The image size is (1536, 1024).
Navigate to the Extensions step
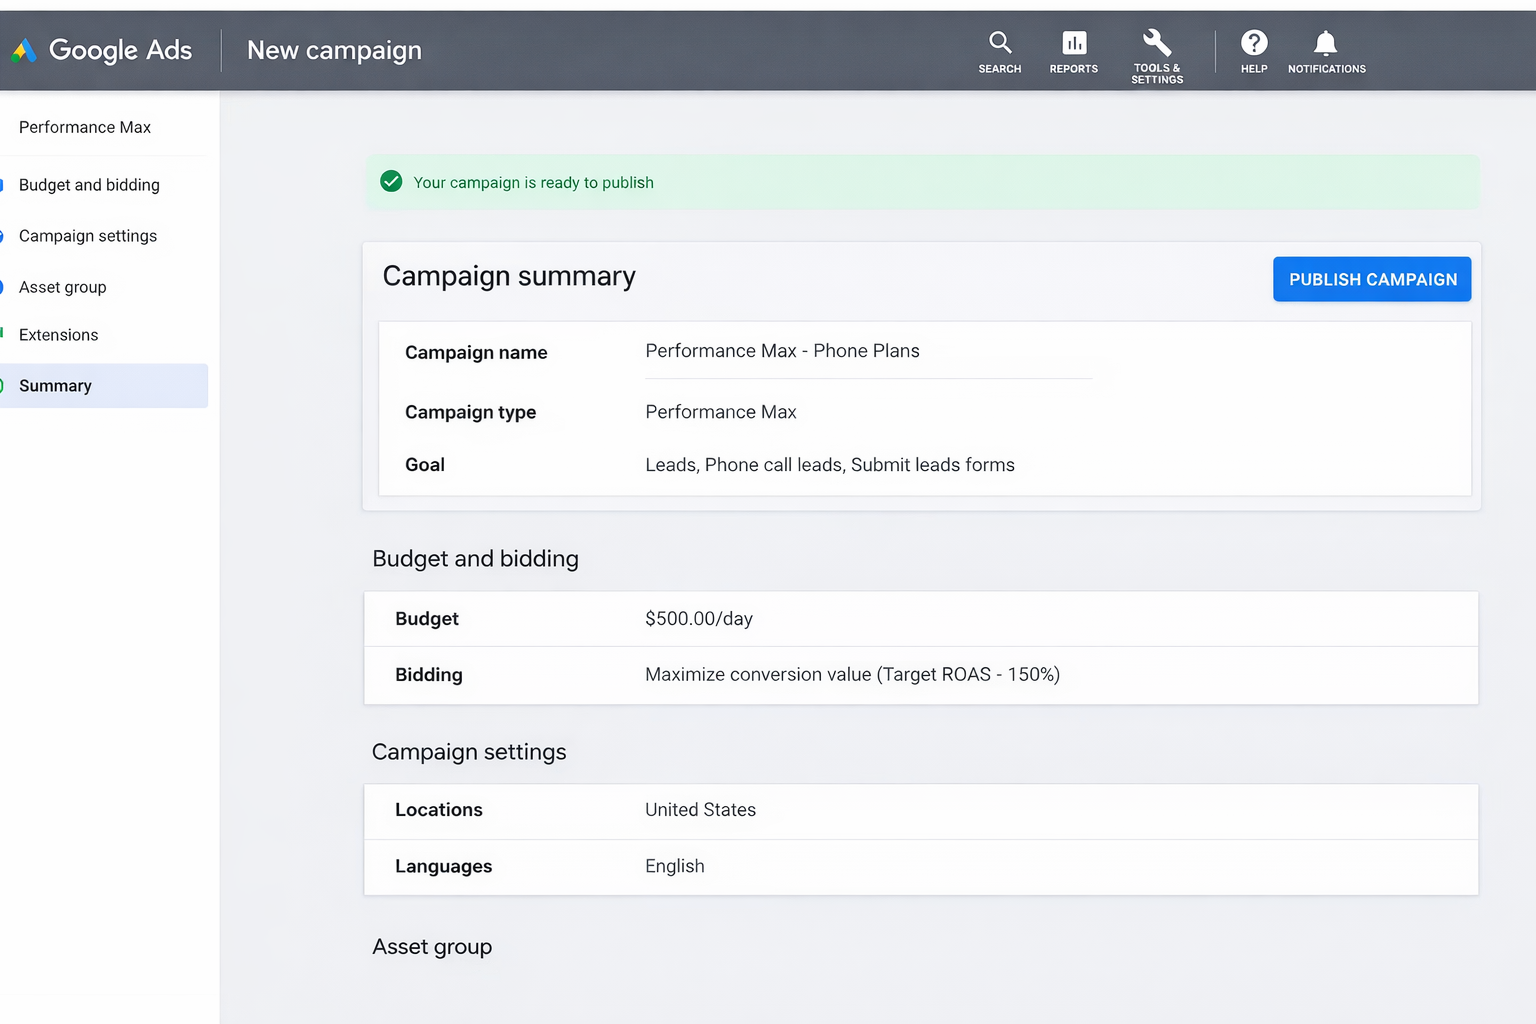pyautogui.click(x=58, y=335)
